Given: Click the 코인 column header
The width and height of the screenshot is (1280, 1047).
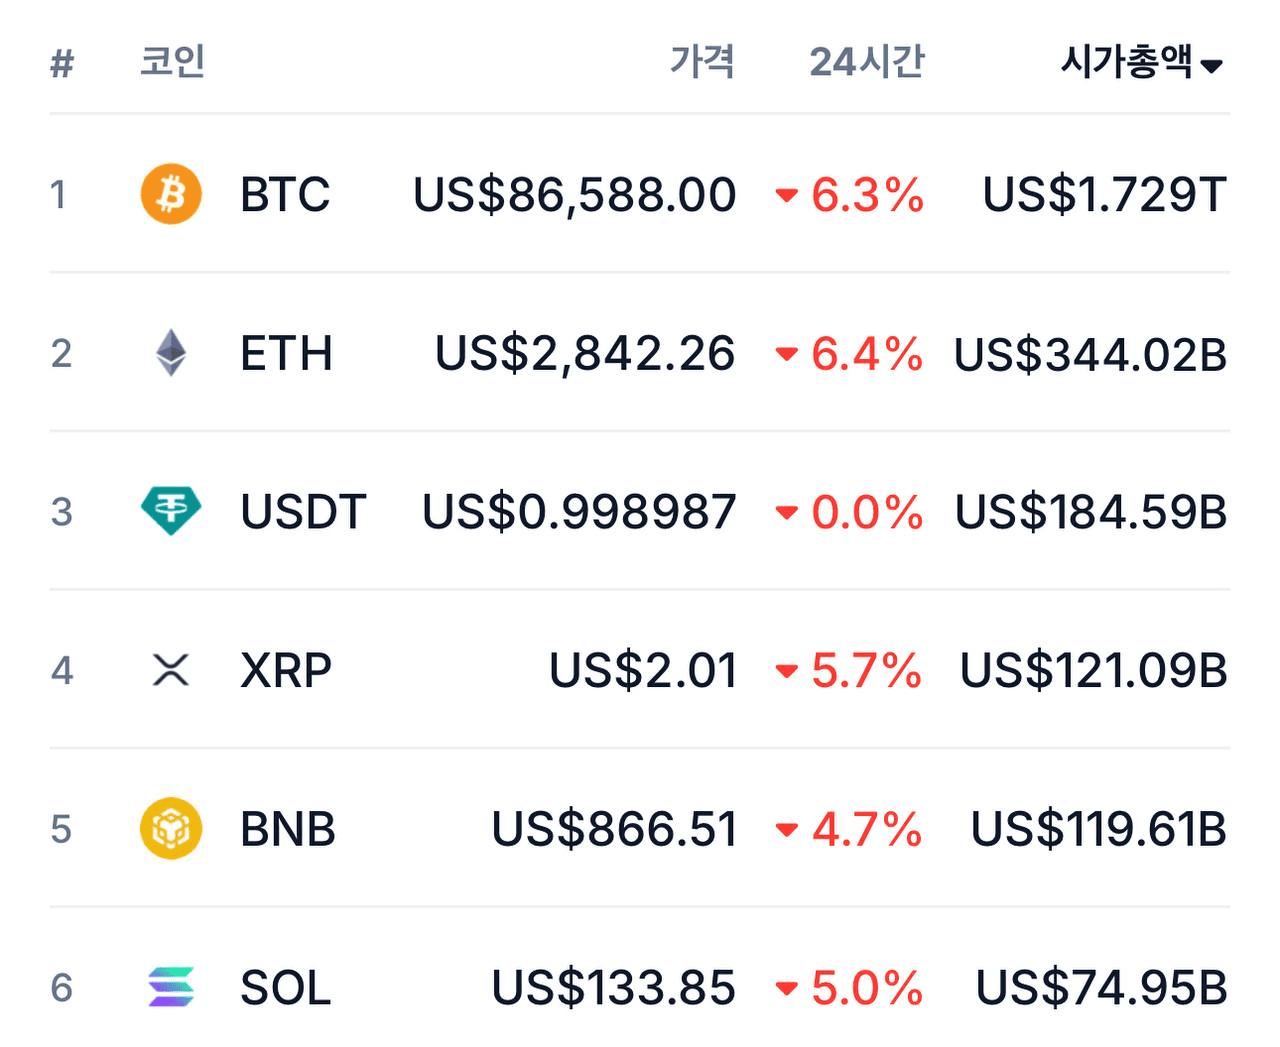Looking at the screenshot, I should 172,62.
